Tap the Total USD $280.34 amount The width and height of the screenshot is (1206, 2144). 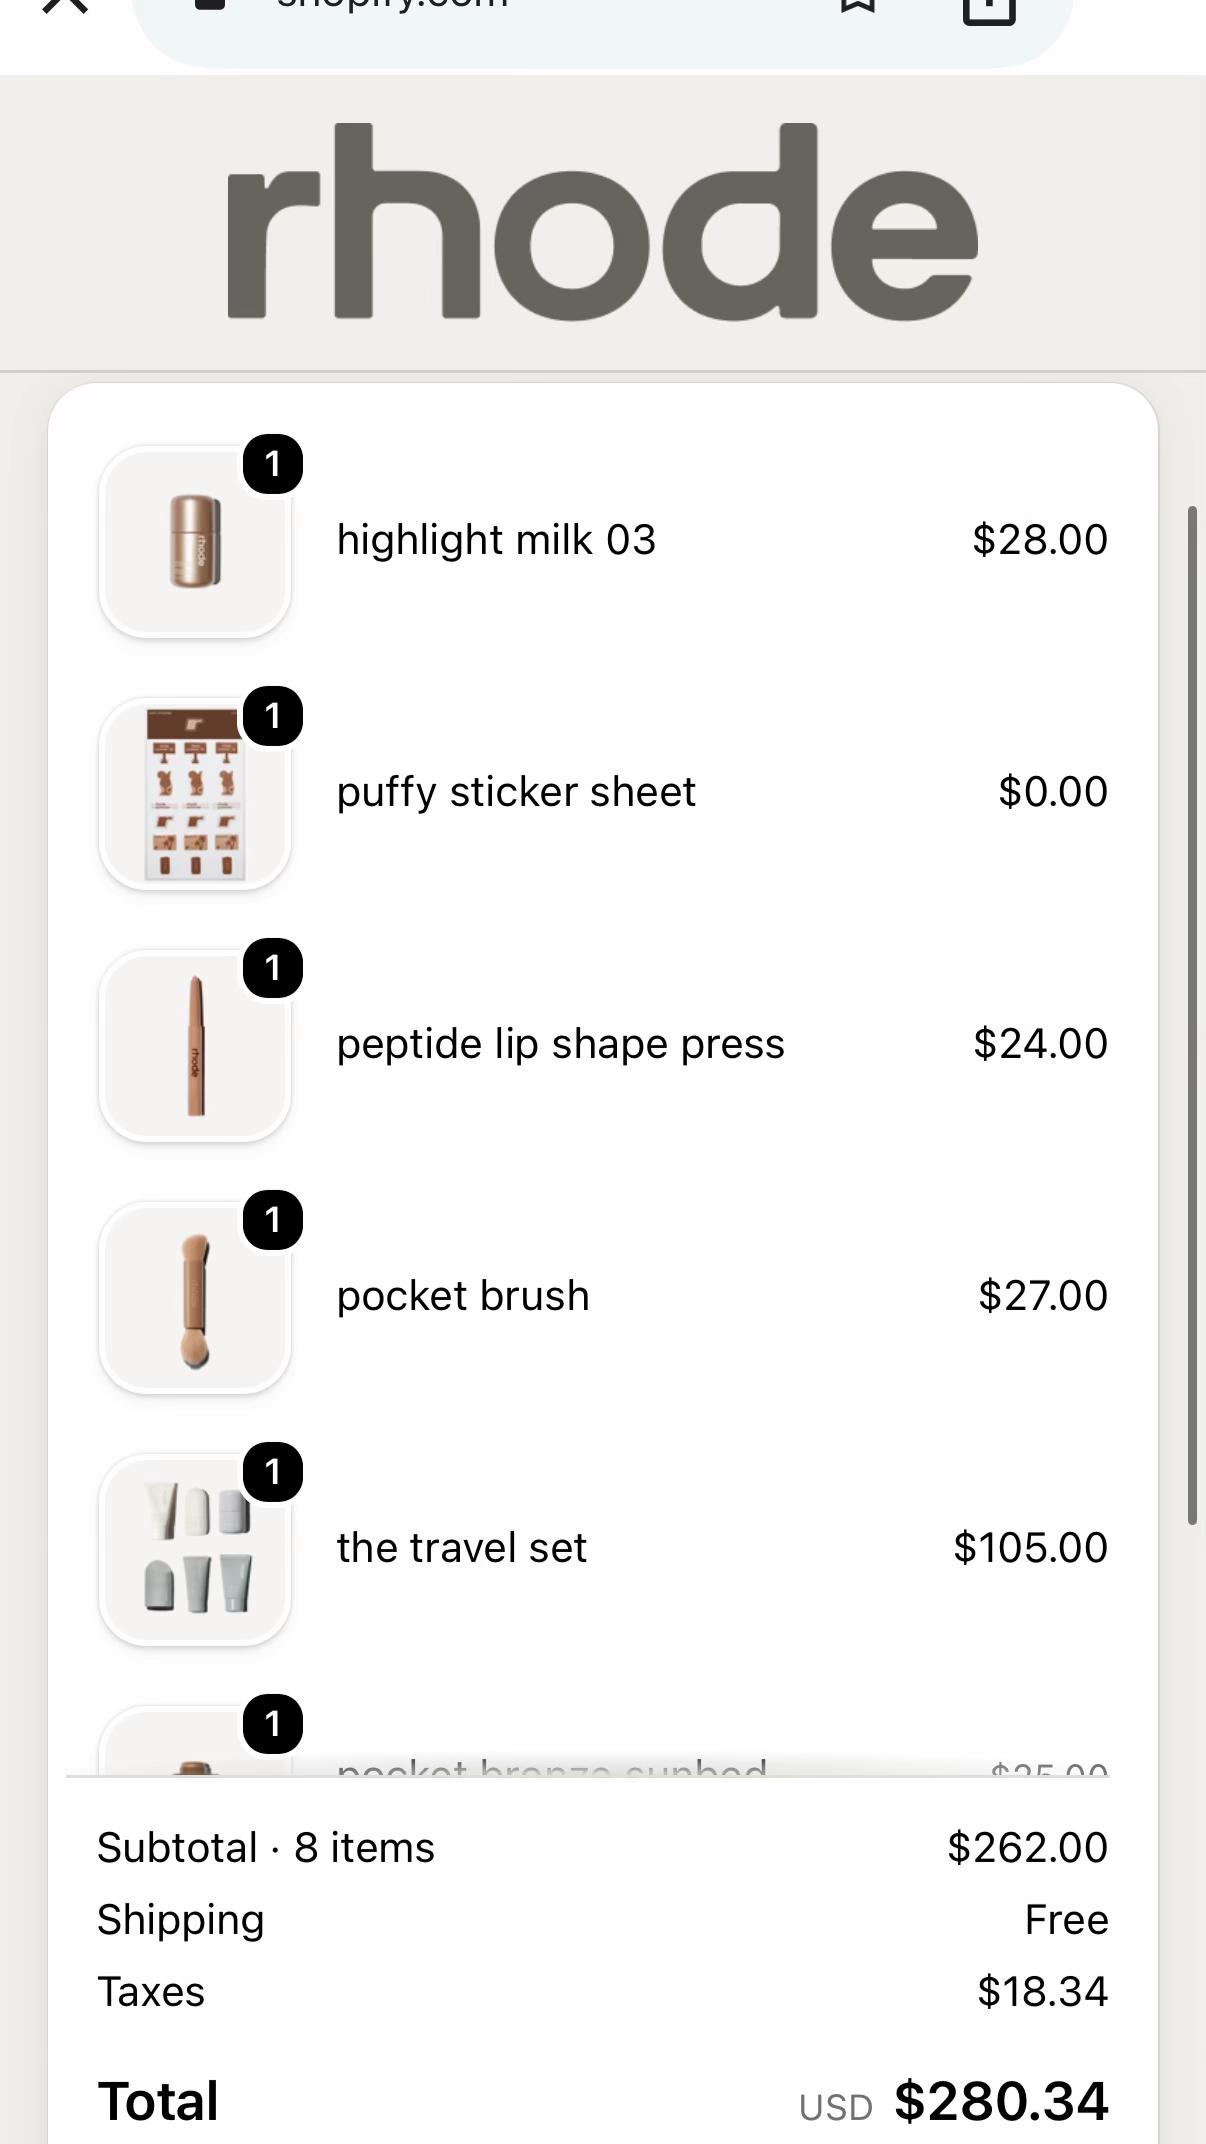click(1001, 2100)
